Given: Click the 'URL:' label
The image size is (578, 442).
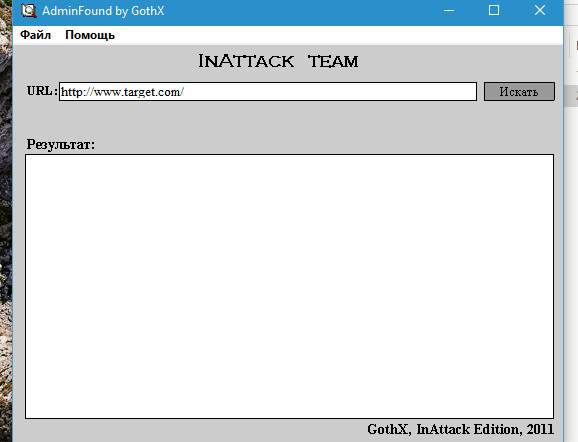Looking at the screenshot, I should tap(42, 91).
